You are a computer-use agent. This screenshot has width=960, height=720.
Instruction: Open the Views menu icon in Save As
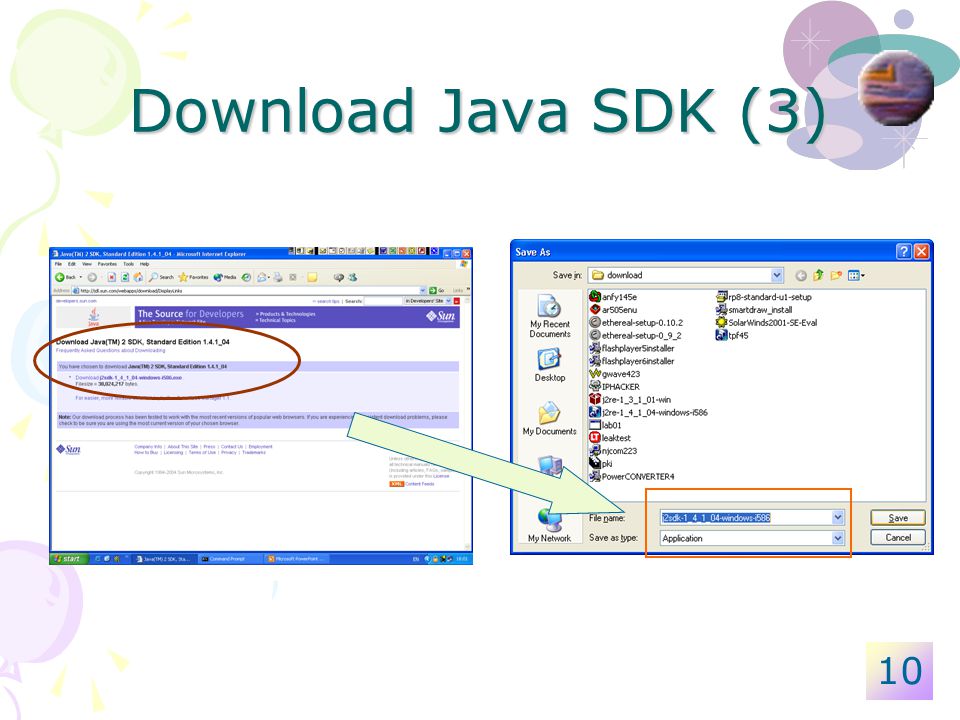click(856, 276)
